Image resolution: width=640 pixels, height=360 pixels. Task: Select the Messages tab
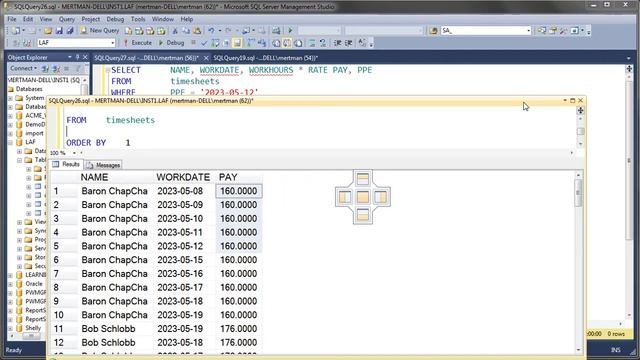point(103,165)
